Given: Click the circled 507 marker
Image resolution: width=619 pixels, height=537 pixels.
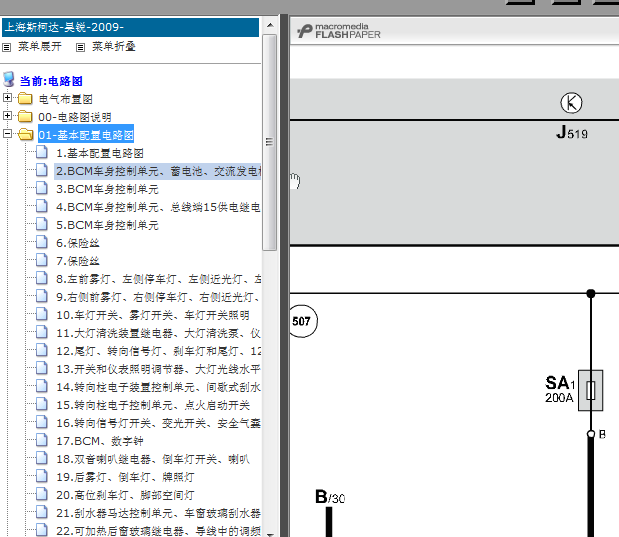Looking at the screenshot, I should pyautogui.click(x=302, y=321).
